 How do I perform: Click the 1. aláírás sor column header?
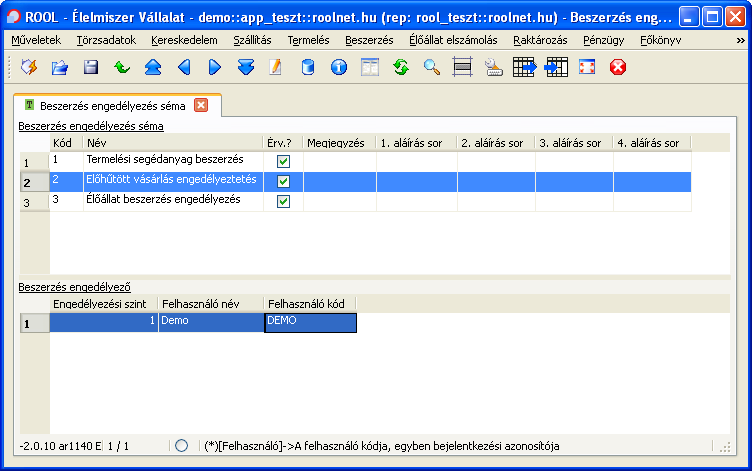pyautogui.click(x=416, y=143)
